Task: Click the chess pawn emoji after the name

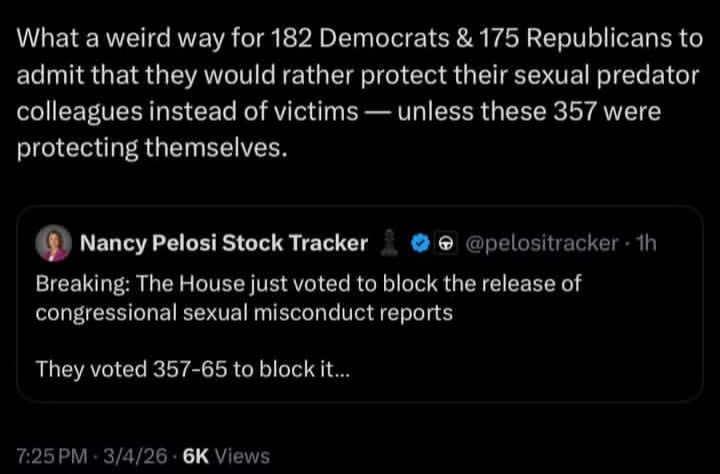Action: pyautogui.click(x=391, y=243)
